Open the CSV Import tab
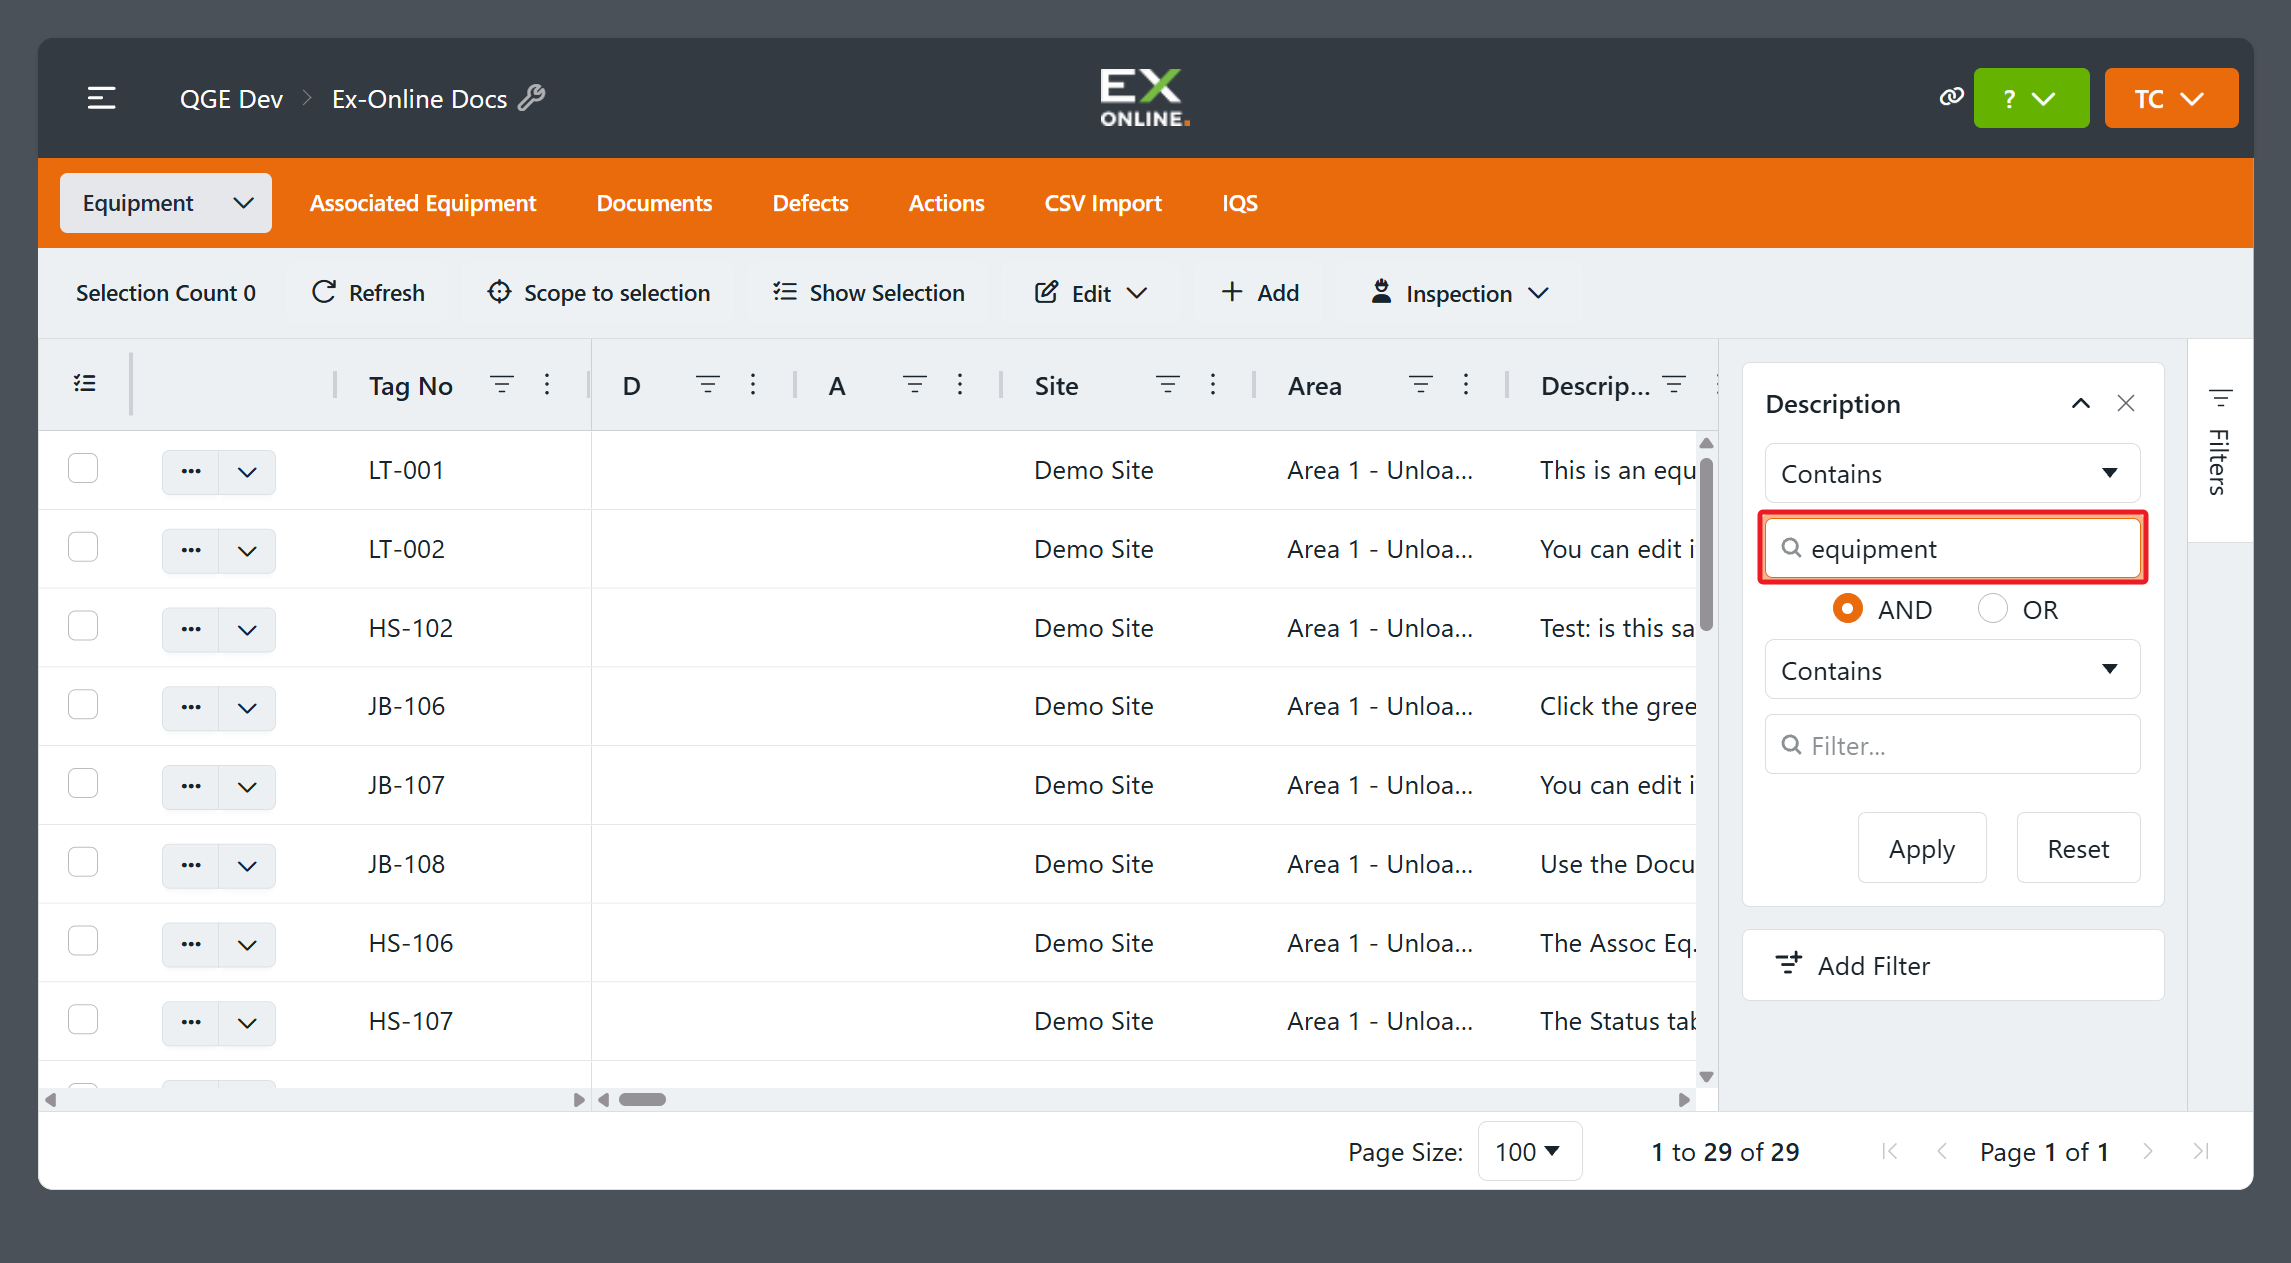 [x=1103, y=203]
